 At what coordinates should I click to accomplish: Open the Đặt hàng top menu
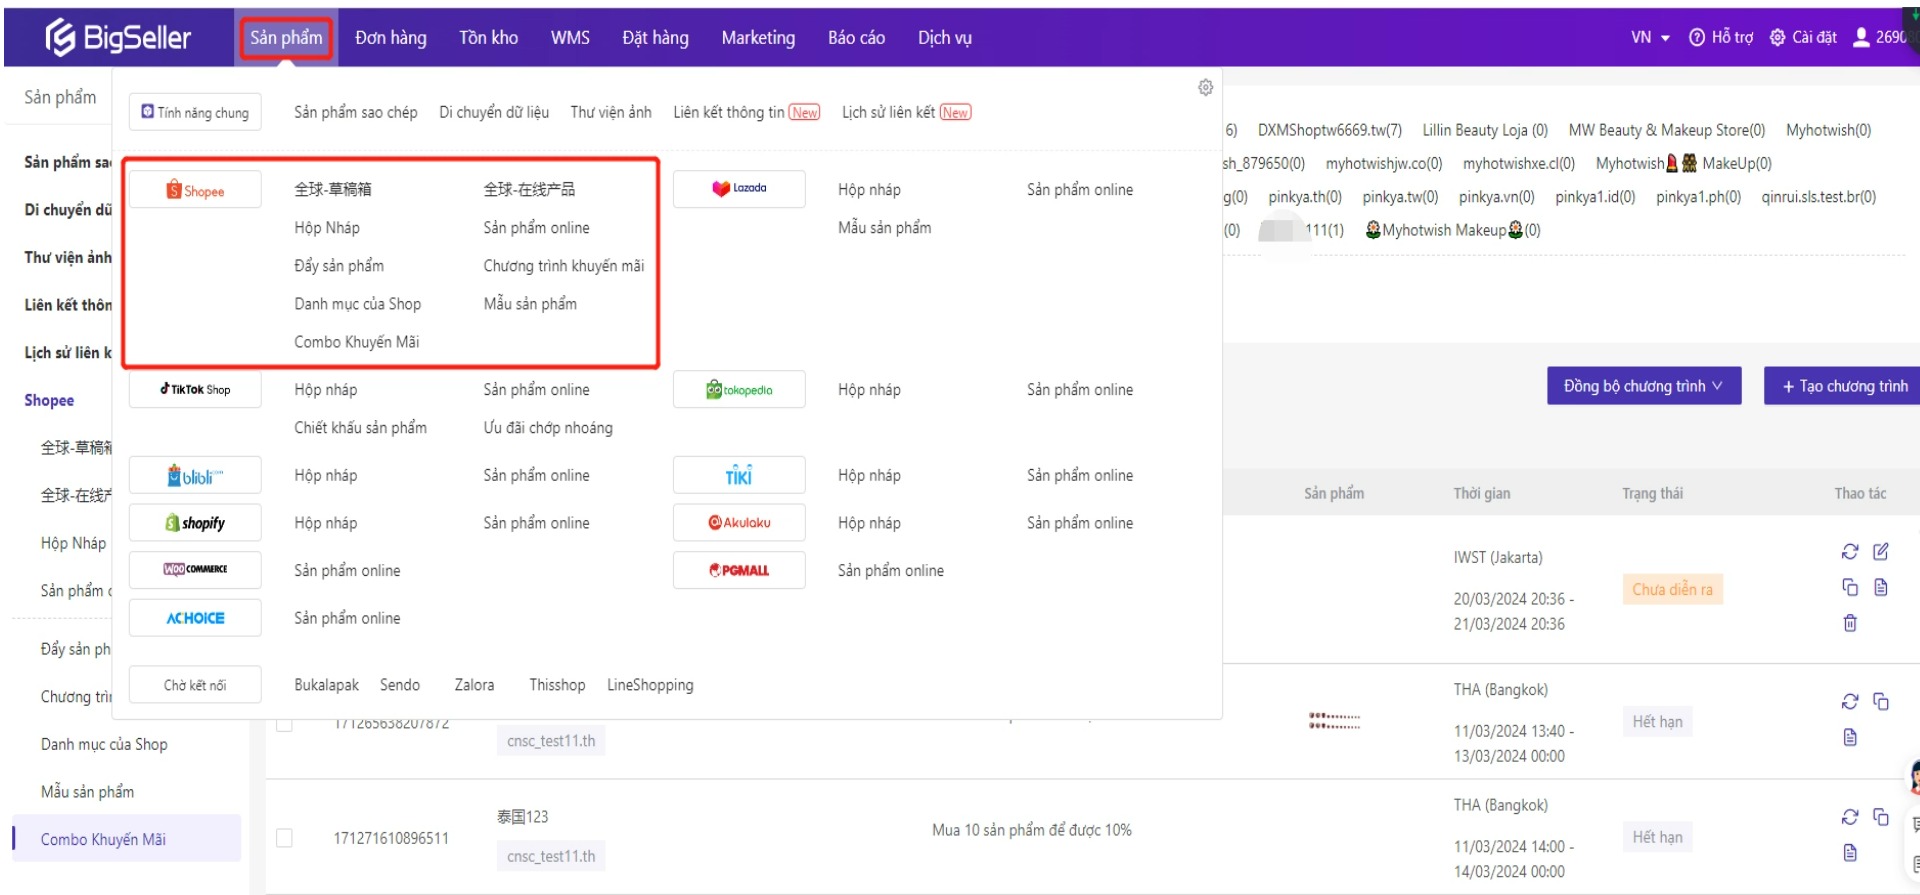[x=655, y=38]
